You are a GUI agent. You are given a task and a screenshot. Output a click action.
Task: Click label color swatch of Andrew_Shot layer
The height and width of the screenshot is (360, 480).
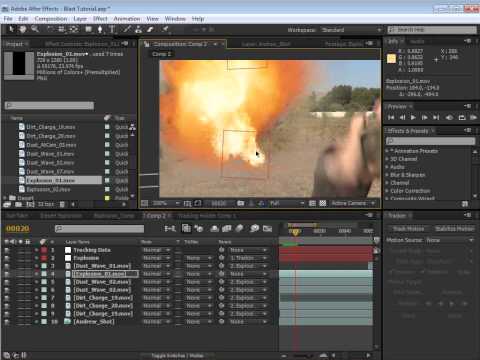(44, 322)
